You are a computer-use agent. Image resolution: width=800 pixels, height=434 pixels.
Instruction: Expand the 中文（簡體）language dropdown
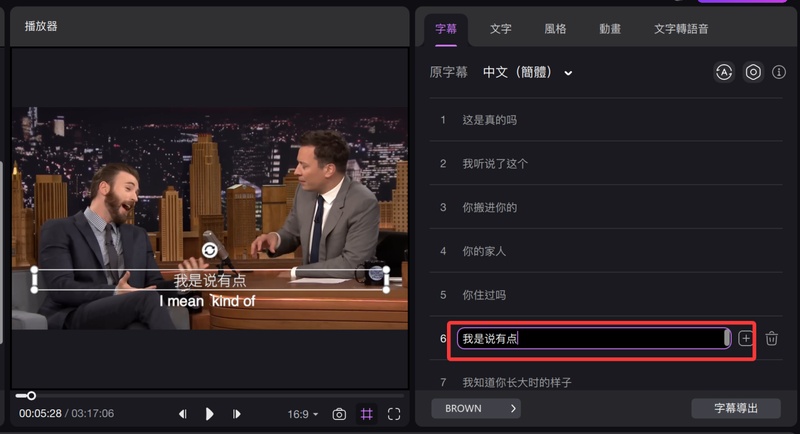pos(527,73)
